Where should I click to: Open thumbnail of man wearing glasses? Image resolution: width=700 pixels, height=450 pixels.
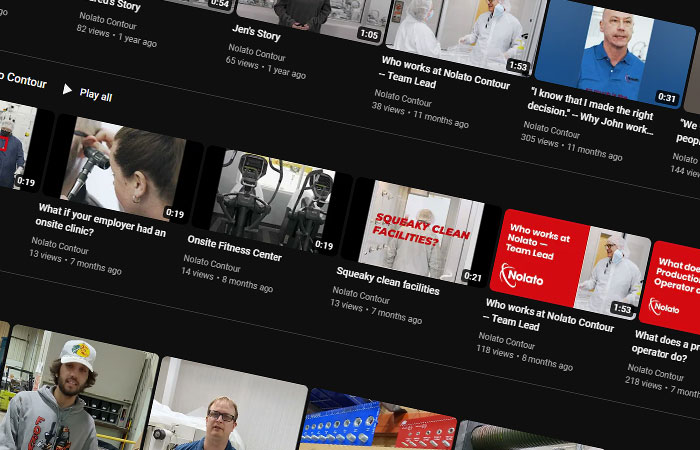228,408
